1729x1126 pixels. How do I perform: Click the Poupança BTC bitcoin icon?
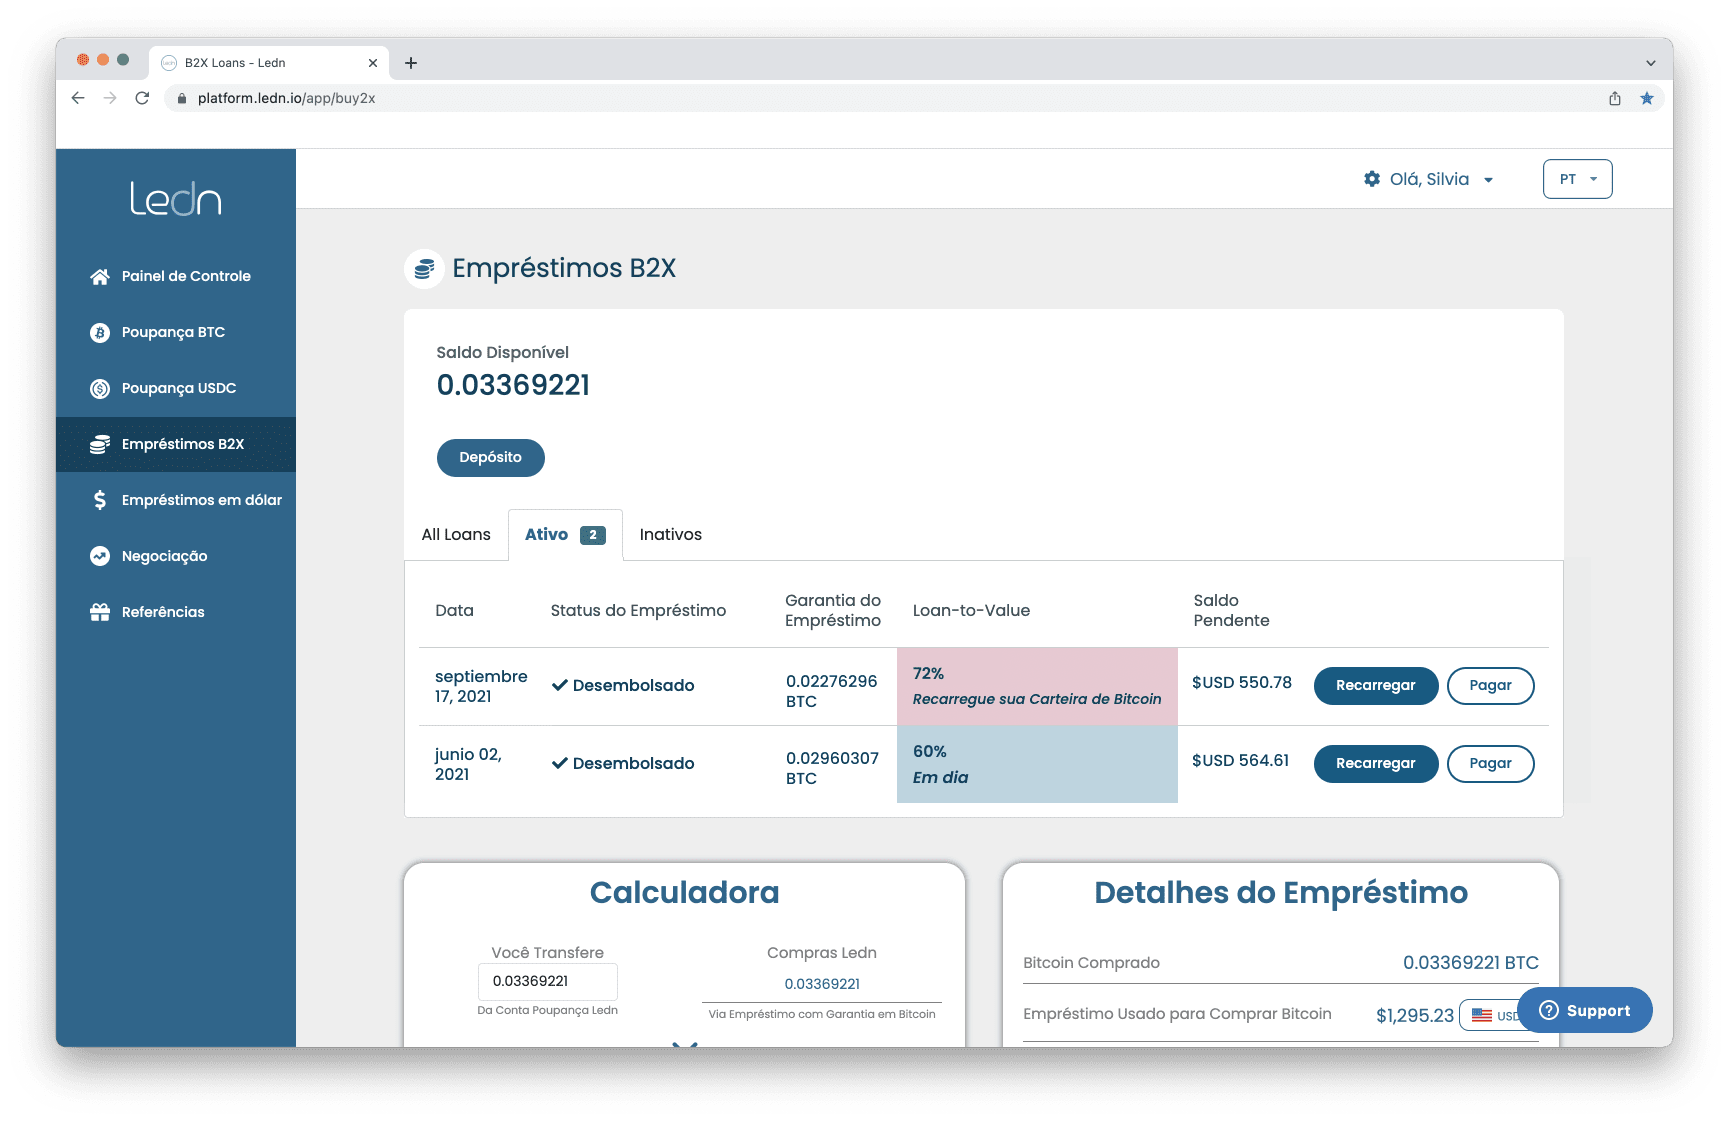click(x=100, y=333)
